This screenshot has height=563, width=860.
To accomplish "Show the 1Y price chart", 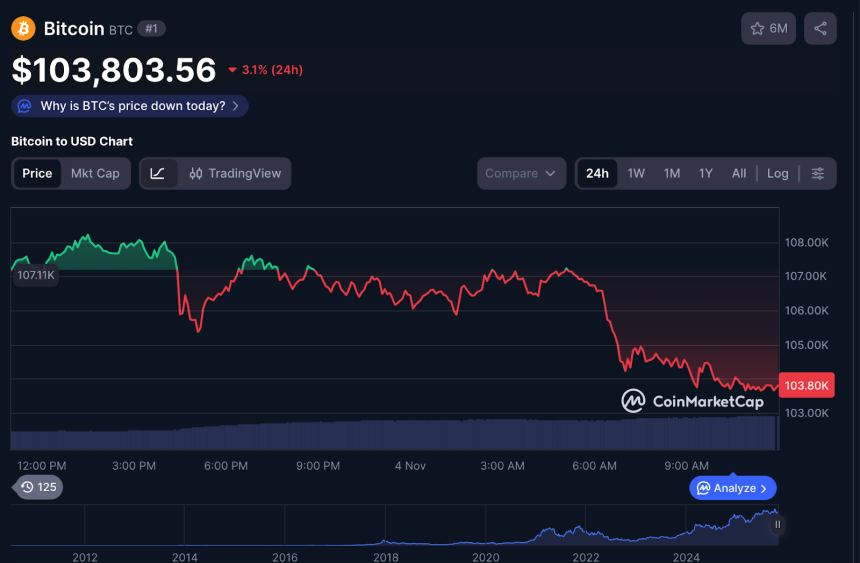I will [706, 173].
